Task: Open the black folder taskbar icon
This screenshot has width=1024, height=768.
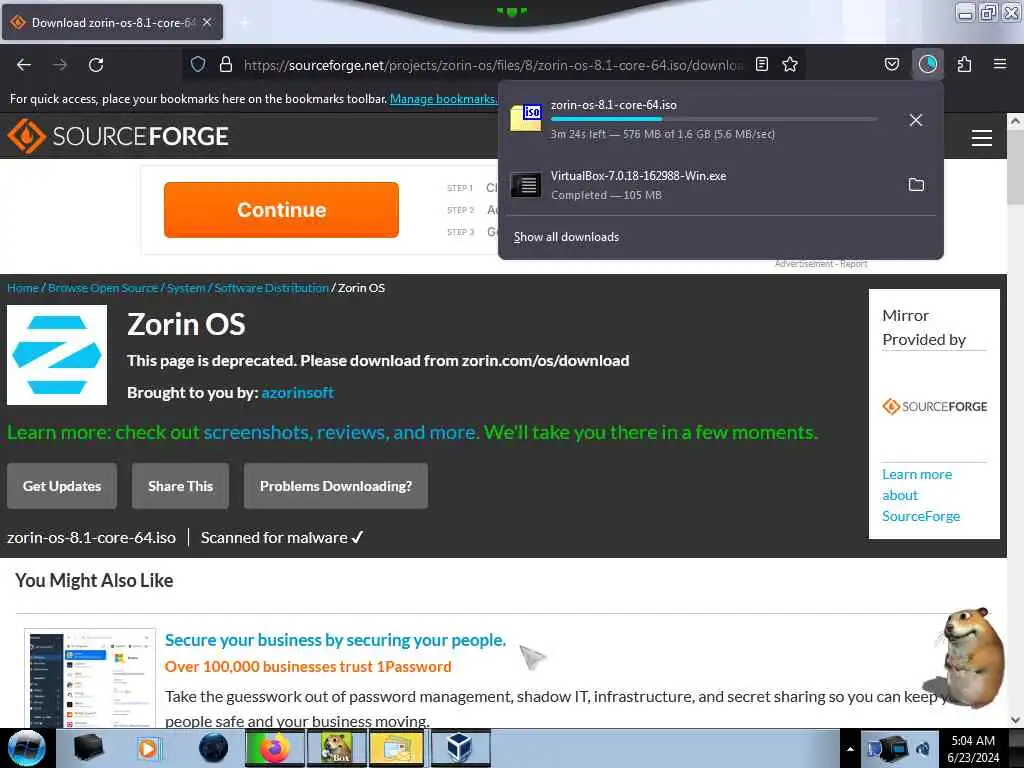Action: pos(88,748)
